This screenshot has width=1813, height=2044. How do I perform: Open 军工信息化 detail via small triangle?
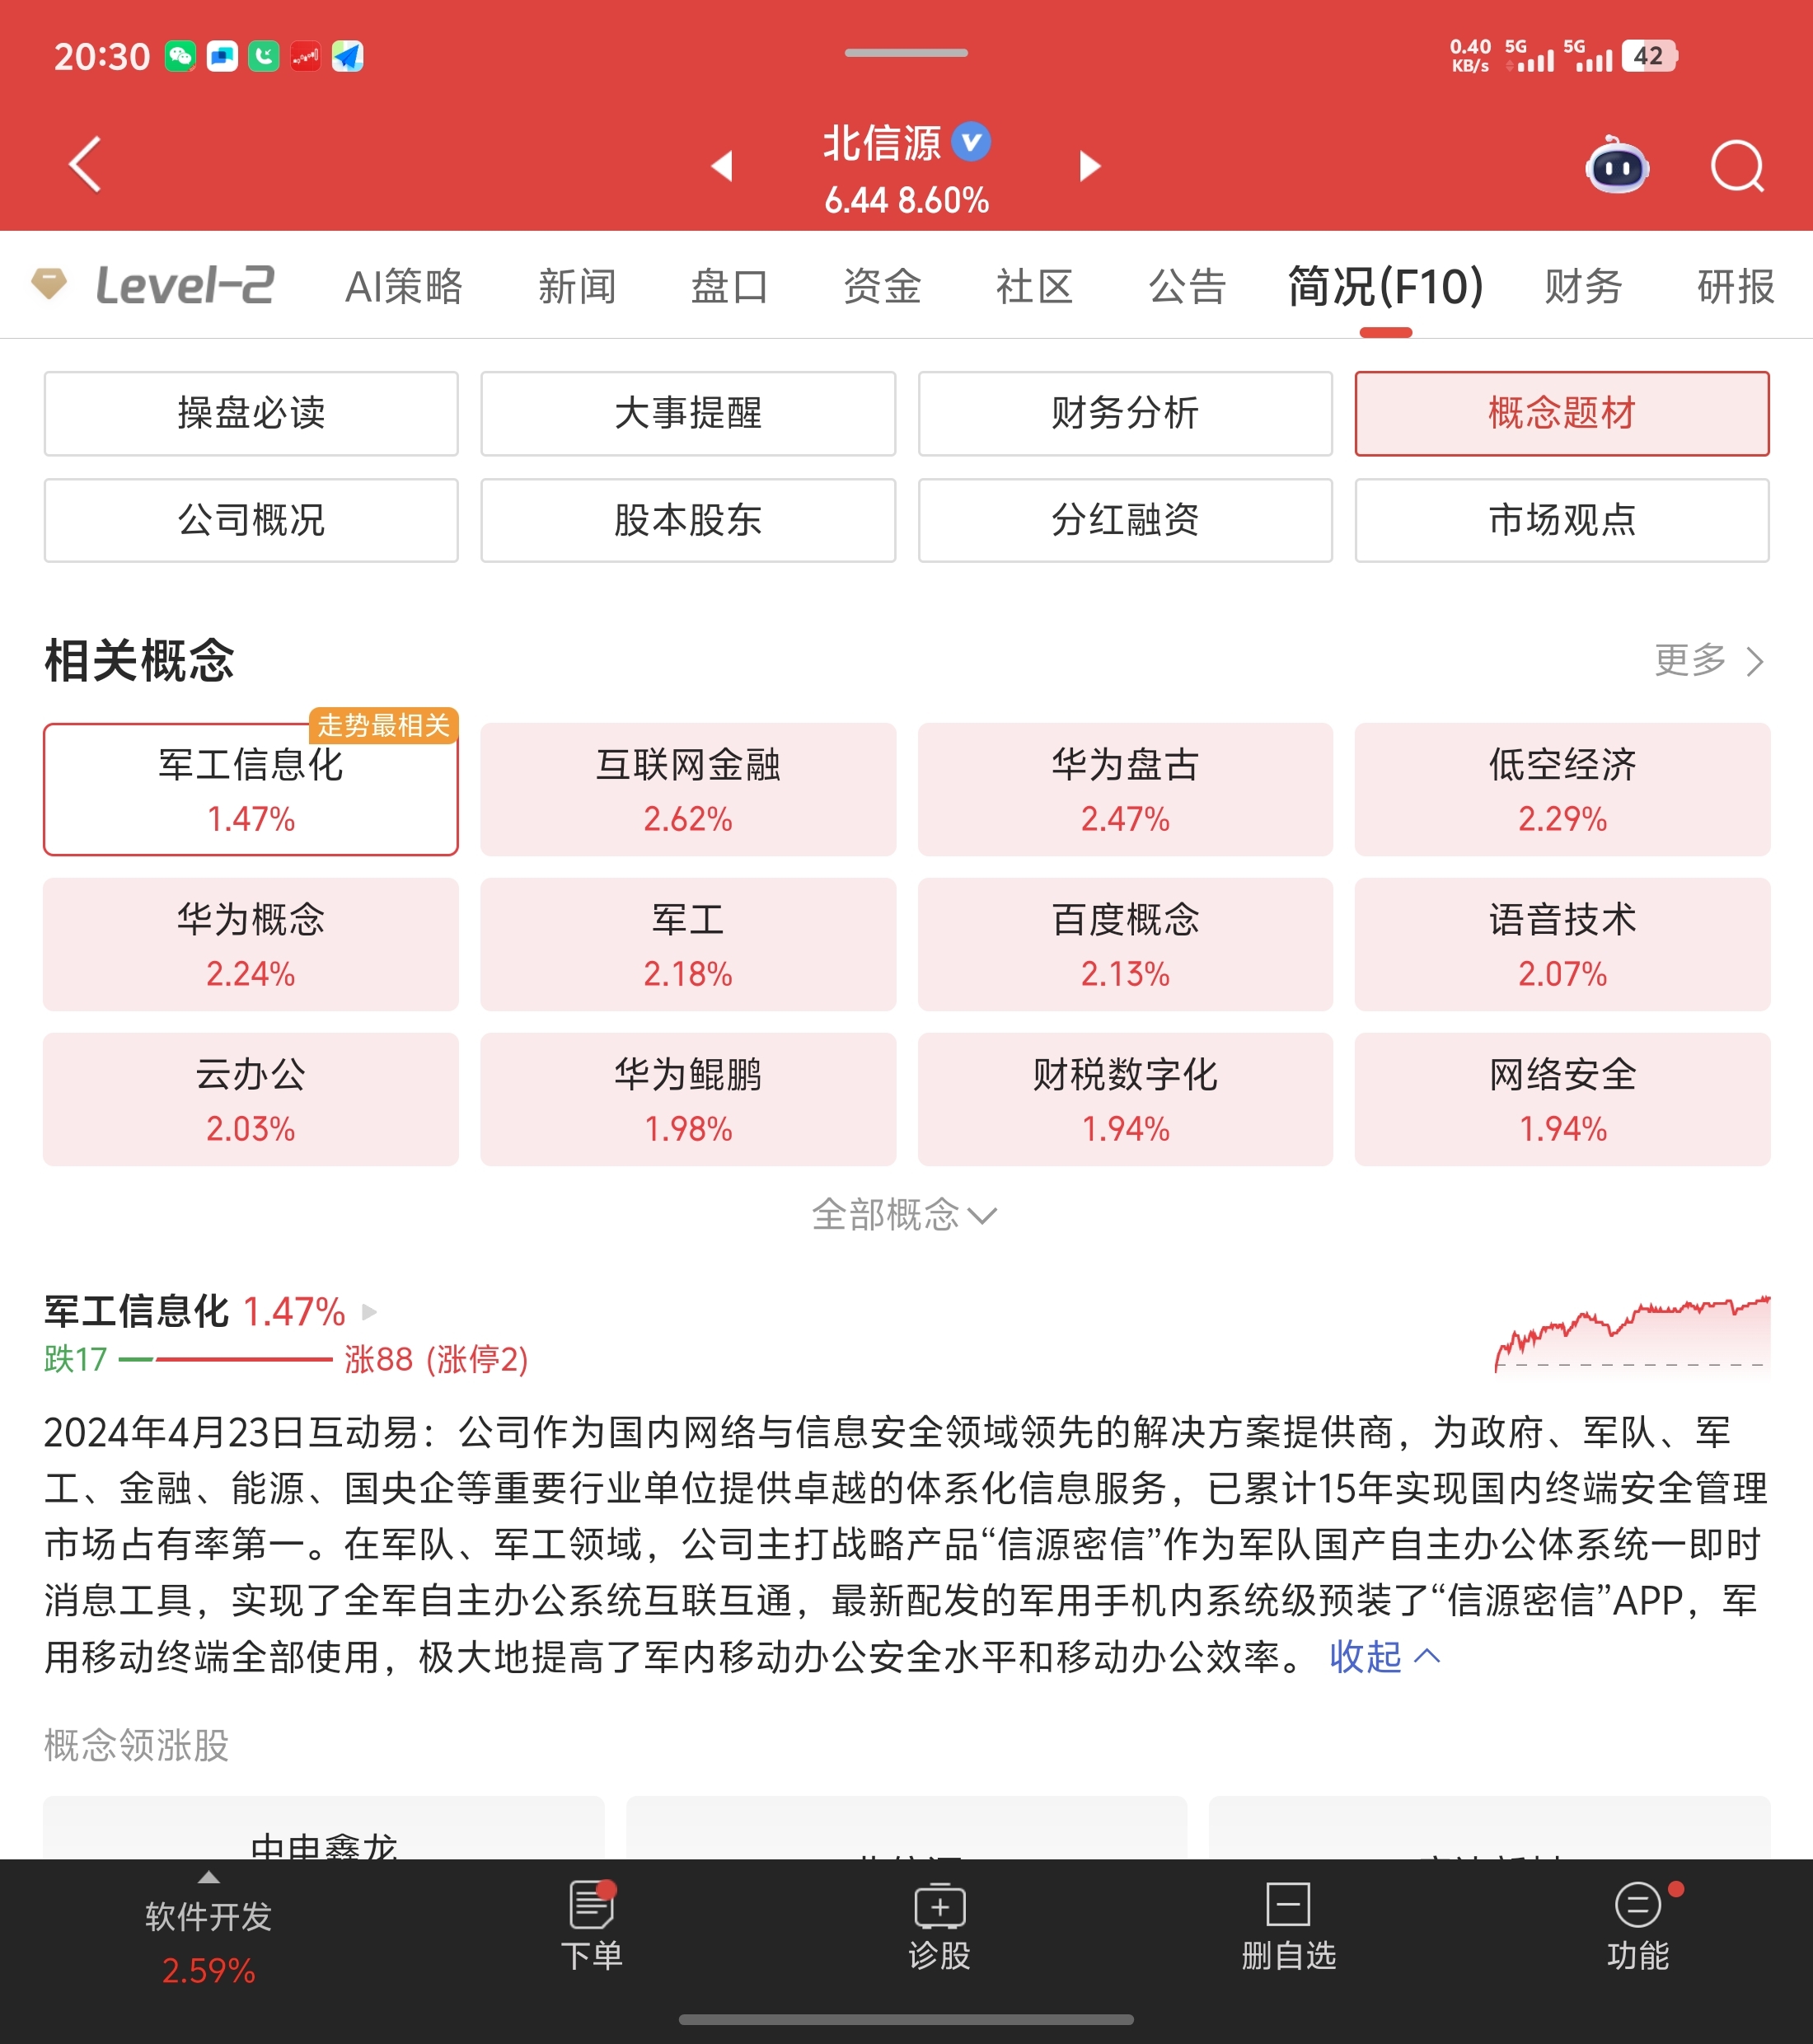[369, 1311]
